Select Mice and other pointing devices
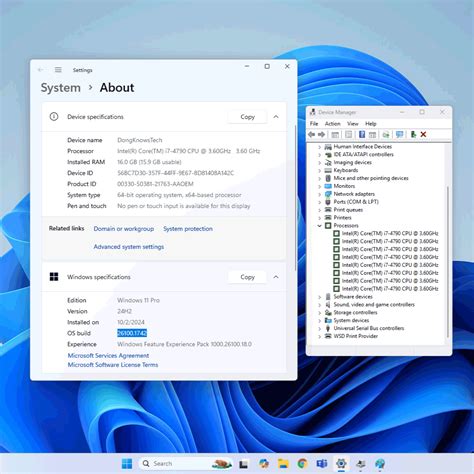 coord(371,178)
